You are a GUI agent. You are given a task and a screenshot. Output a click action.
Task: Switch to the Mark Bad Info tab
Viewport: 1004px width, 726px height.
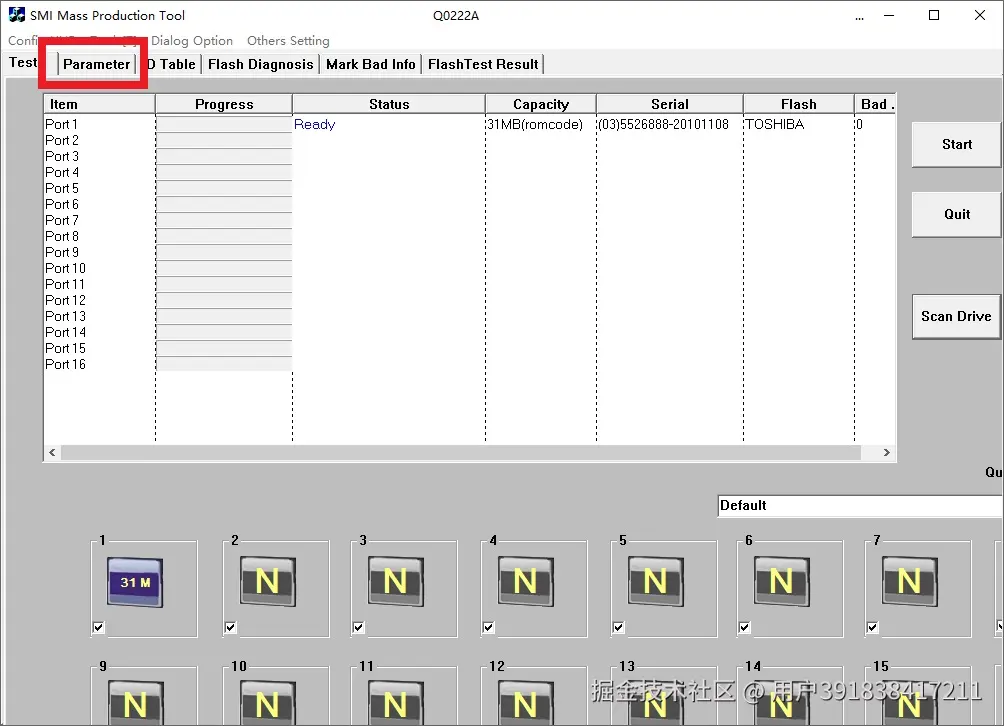pos(371,64)
